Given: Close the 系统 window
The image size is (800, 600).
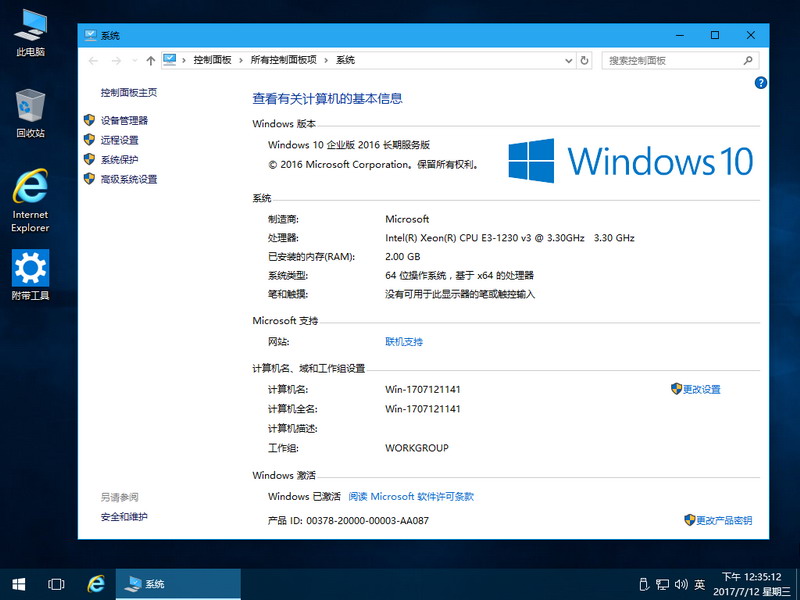Looking at the screenshot, I should coord(751,35).
